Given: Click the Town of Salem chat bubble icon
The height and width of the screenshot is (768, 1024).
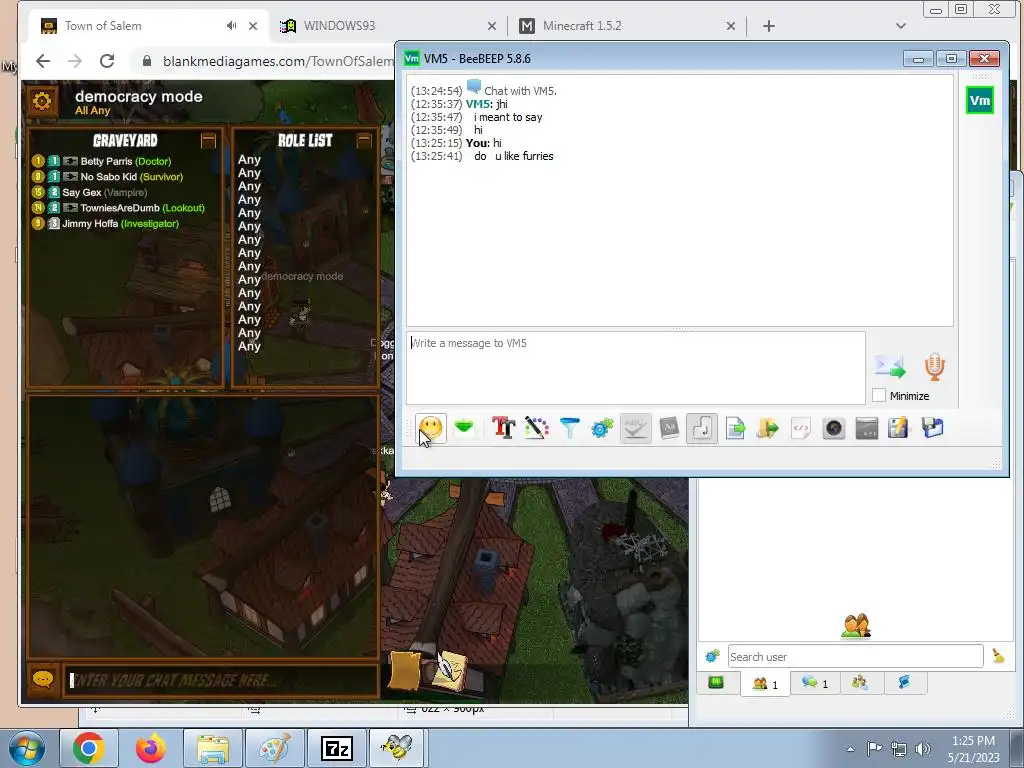Looking at the screenshot, I should coord(43,680).
